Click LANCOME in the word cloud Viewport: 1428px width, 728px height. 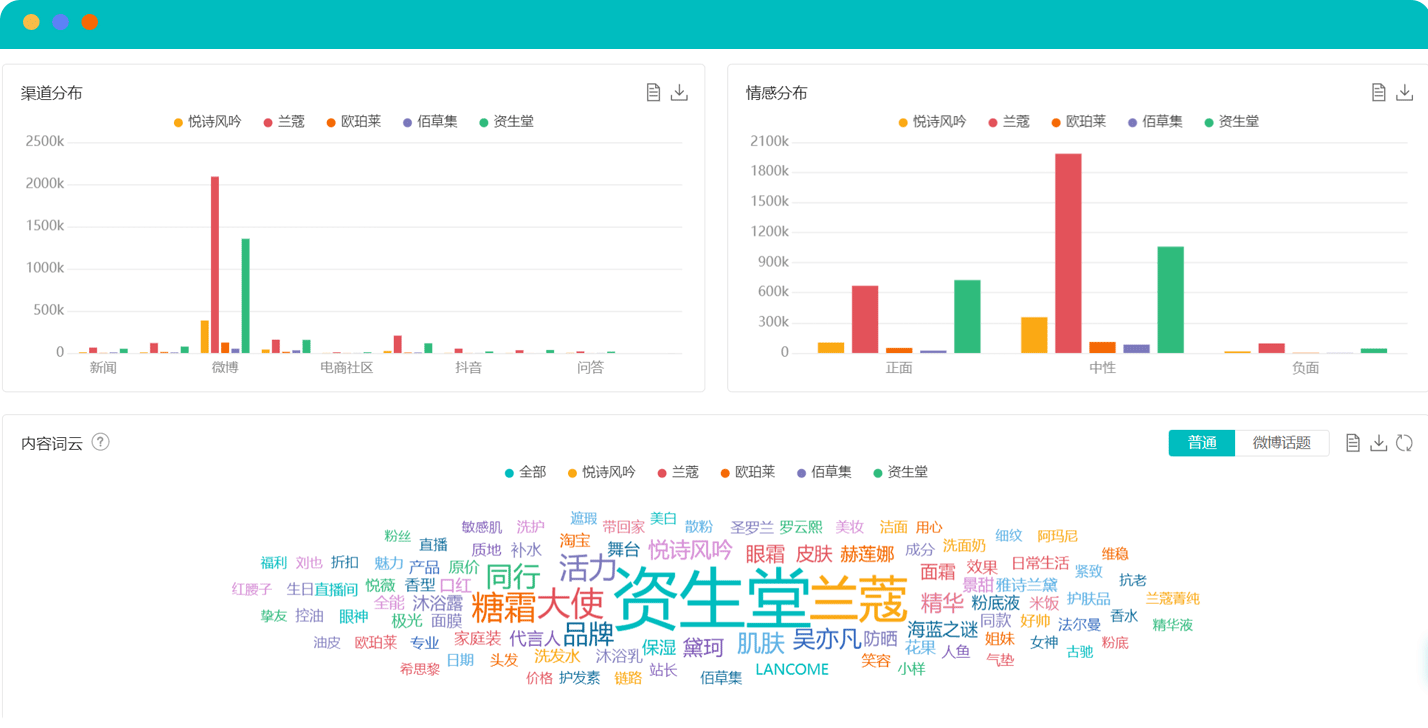(792, 669)
